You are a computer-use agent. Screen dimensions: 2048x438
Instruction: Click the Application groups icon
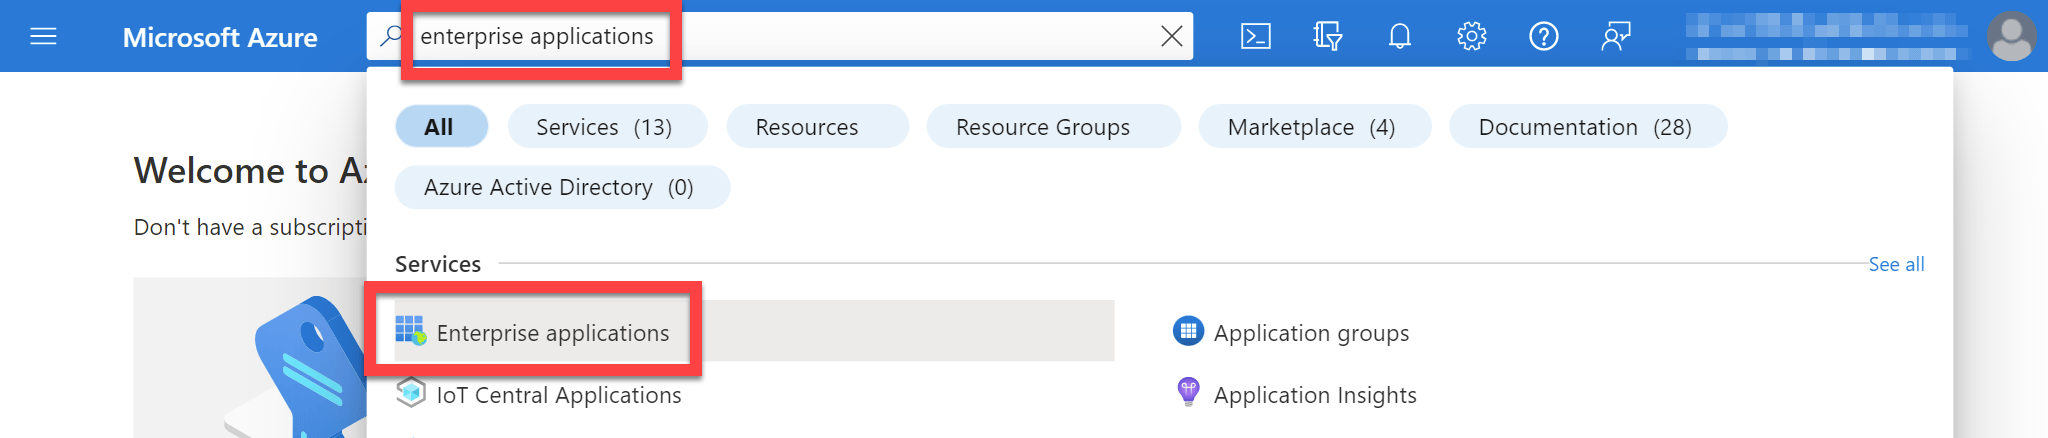click(x=1188, y=331)
